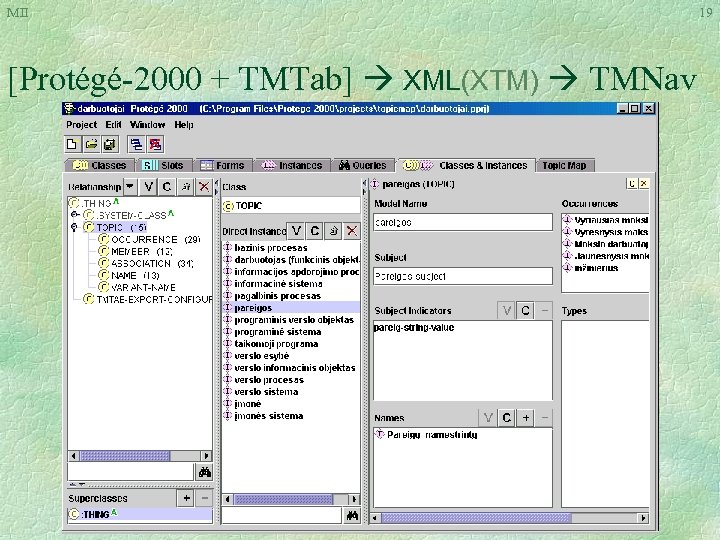
Task: Click binoculars search icon under instance list
Action: [x=352, y=516]
